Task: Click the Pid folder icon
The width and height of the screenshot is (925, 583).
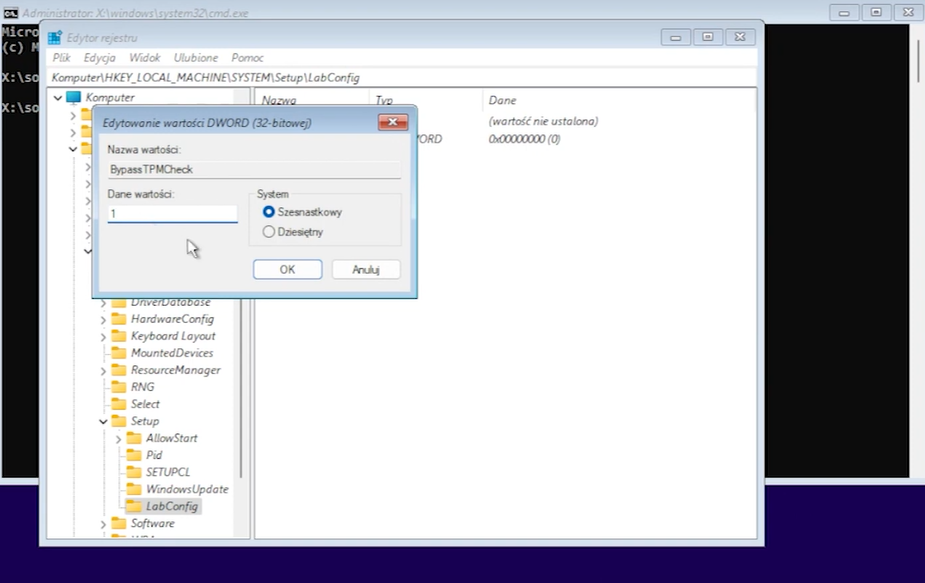Action: (x=135, y=455)
